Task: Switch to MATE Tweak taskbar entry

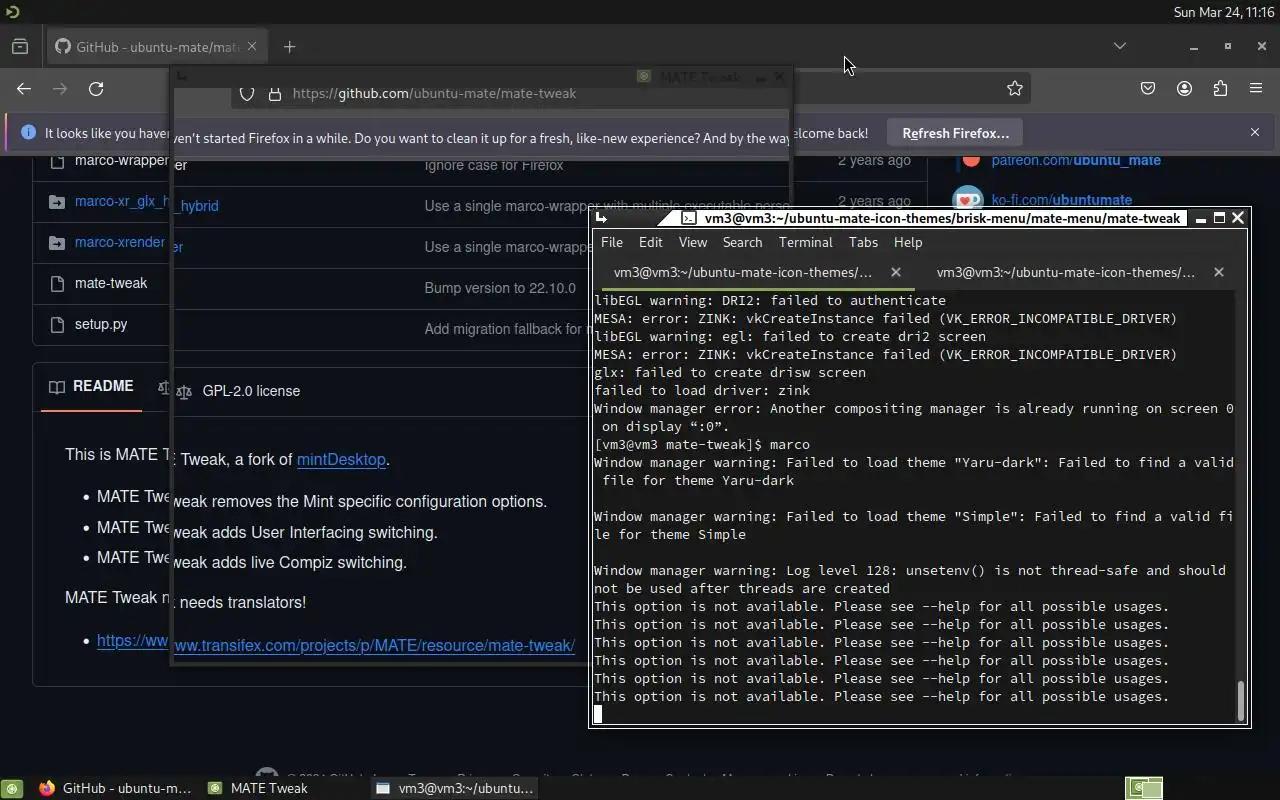Action: click(260, 788)
